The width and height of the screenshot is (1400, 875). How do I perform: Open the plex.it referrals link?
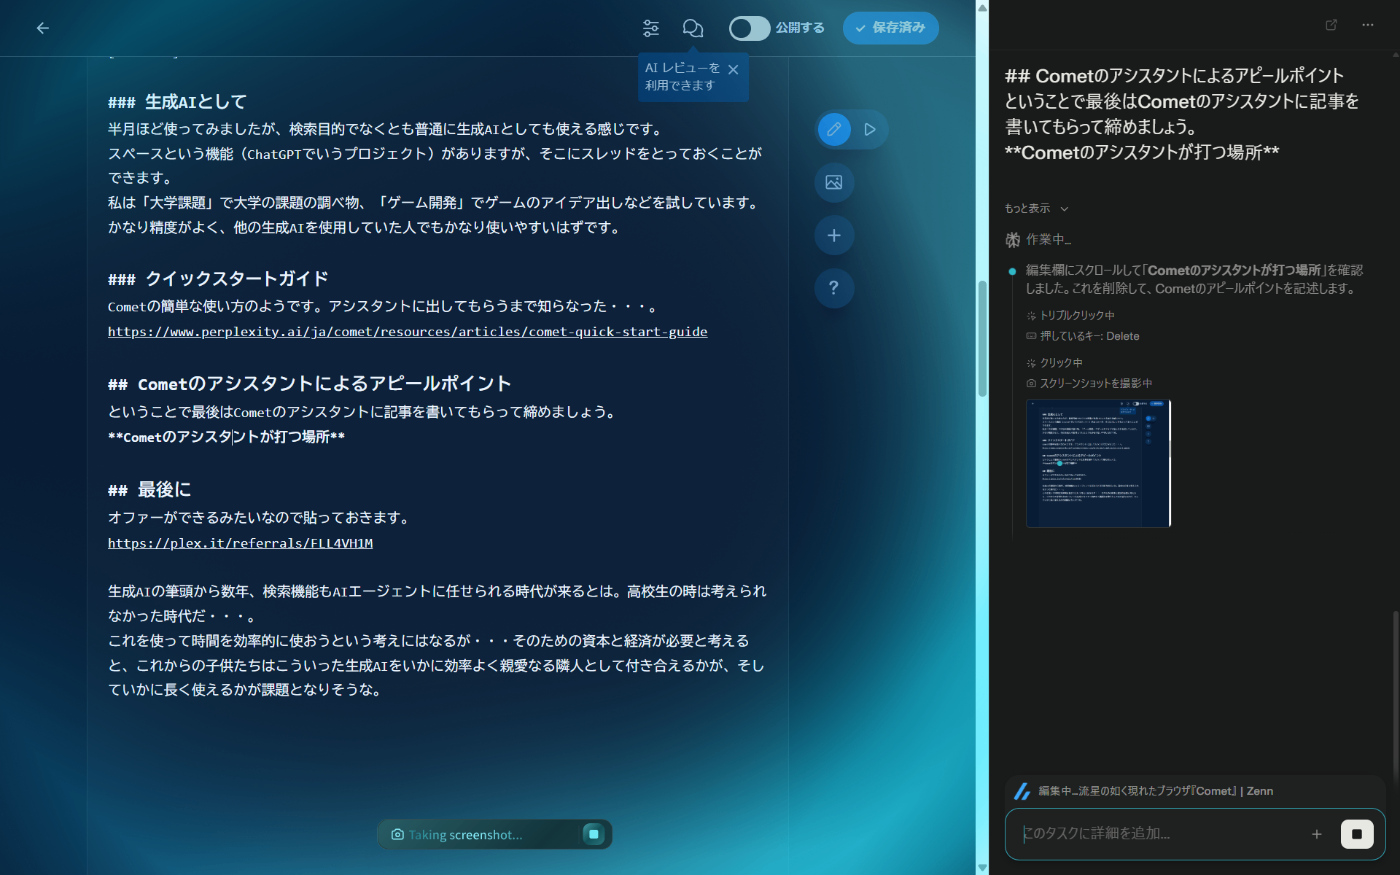pyautogui.click(x=240, y=543)
